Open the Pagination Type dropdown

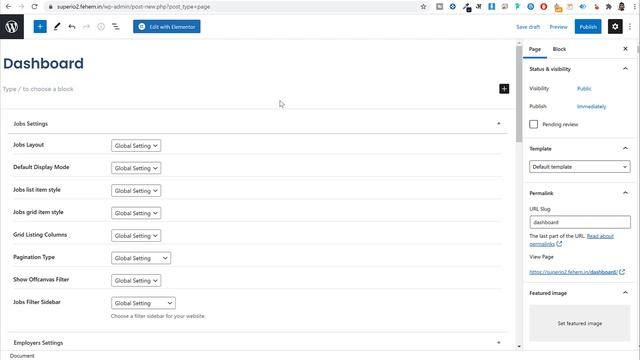[141, 258]
